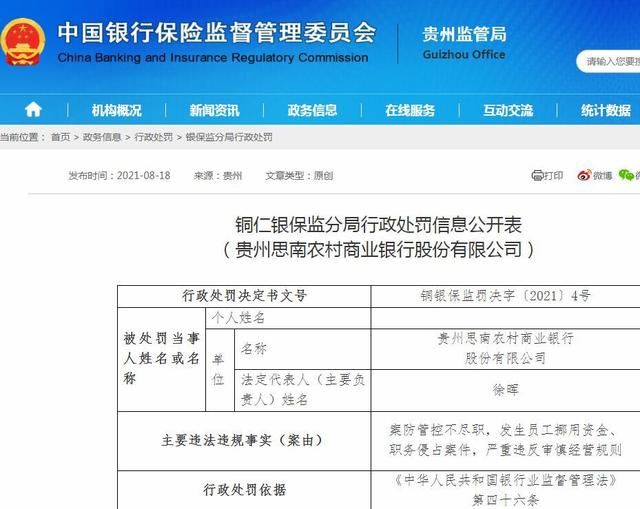The image size is (640, 509).
Task: Click the national emblem logo
Action: point(22,42)
